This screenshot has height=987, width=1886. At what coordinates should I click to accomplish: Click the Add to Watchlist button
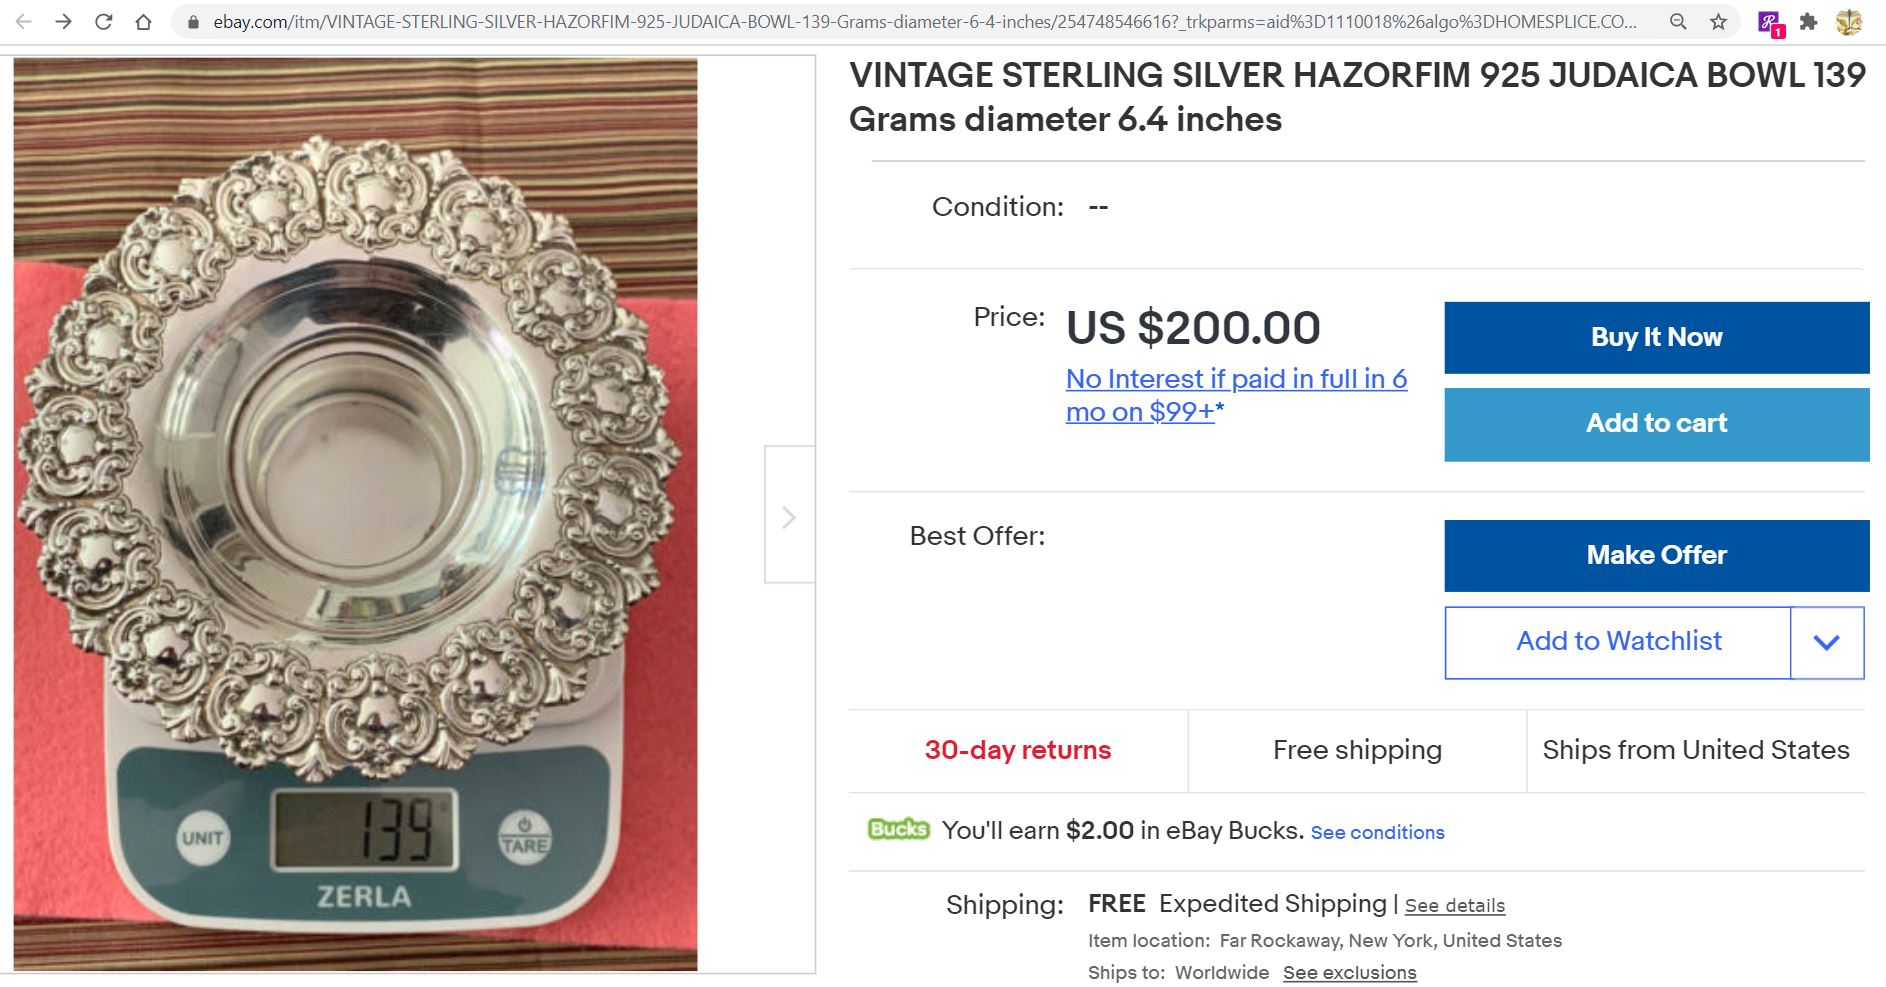(x=1618, y=642)
